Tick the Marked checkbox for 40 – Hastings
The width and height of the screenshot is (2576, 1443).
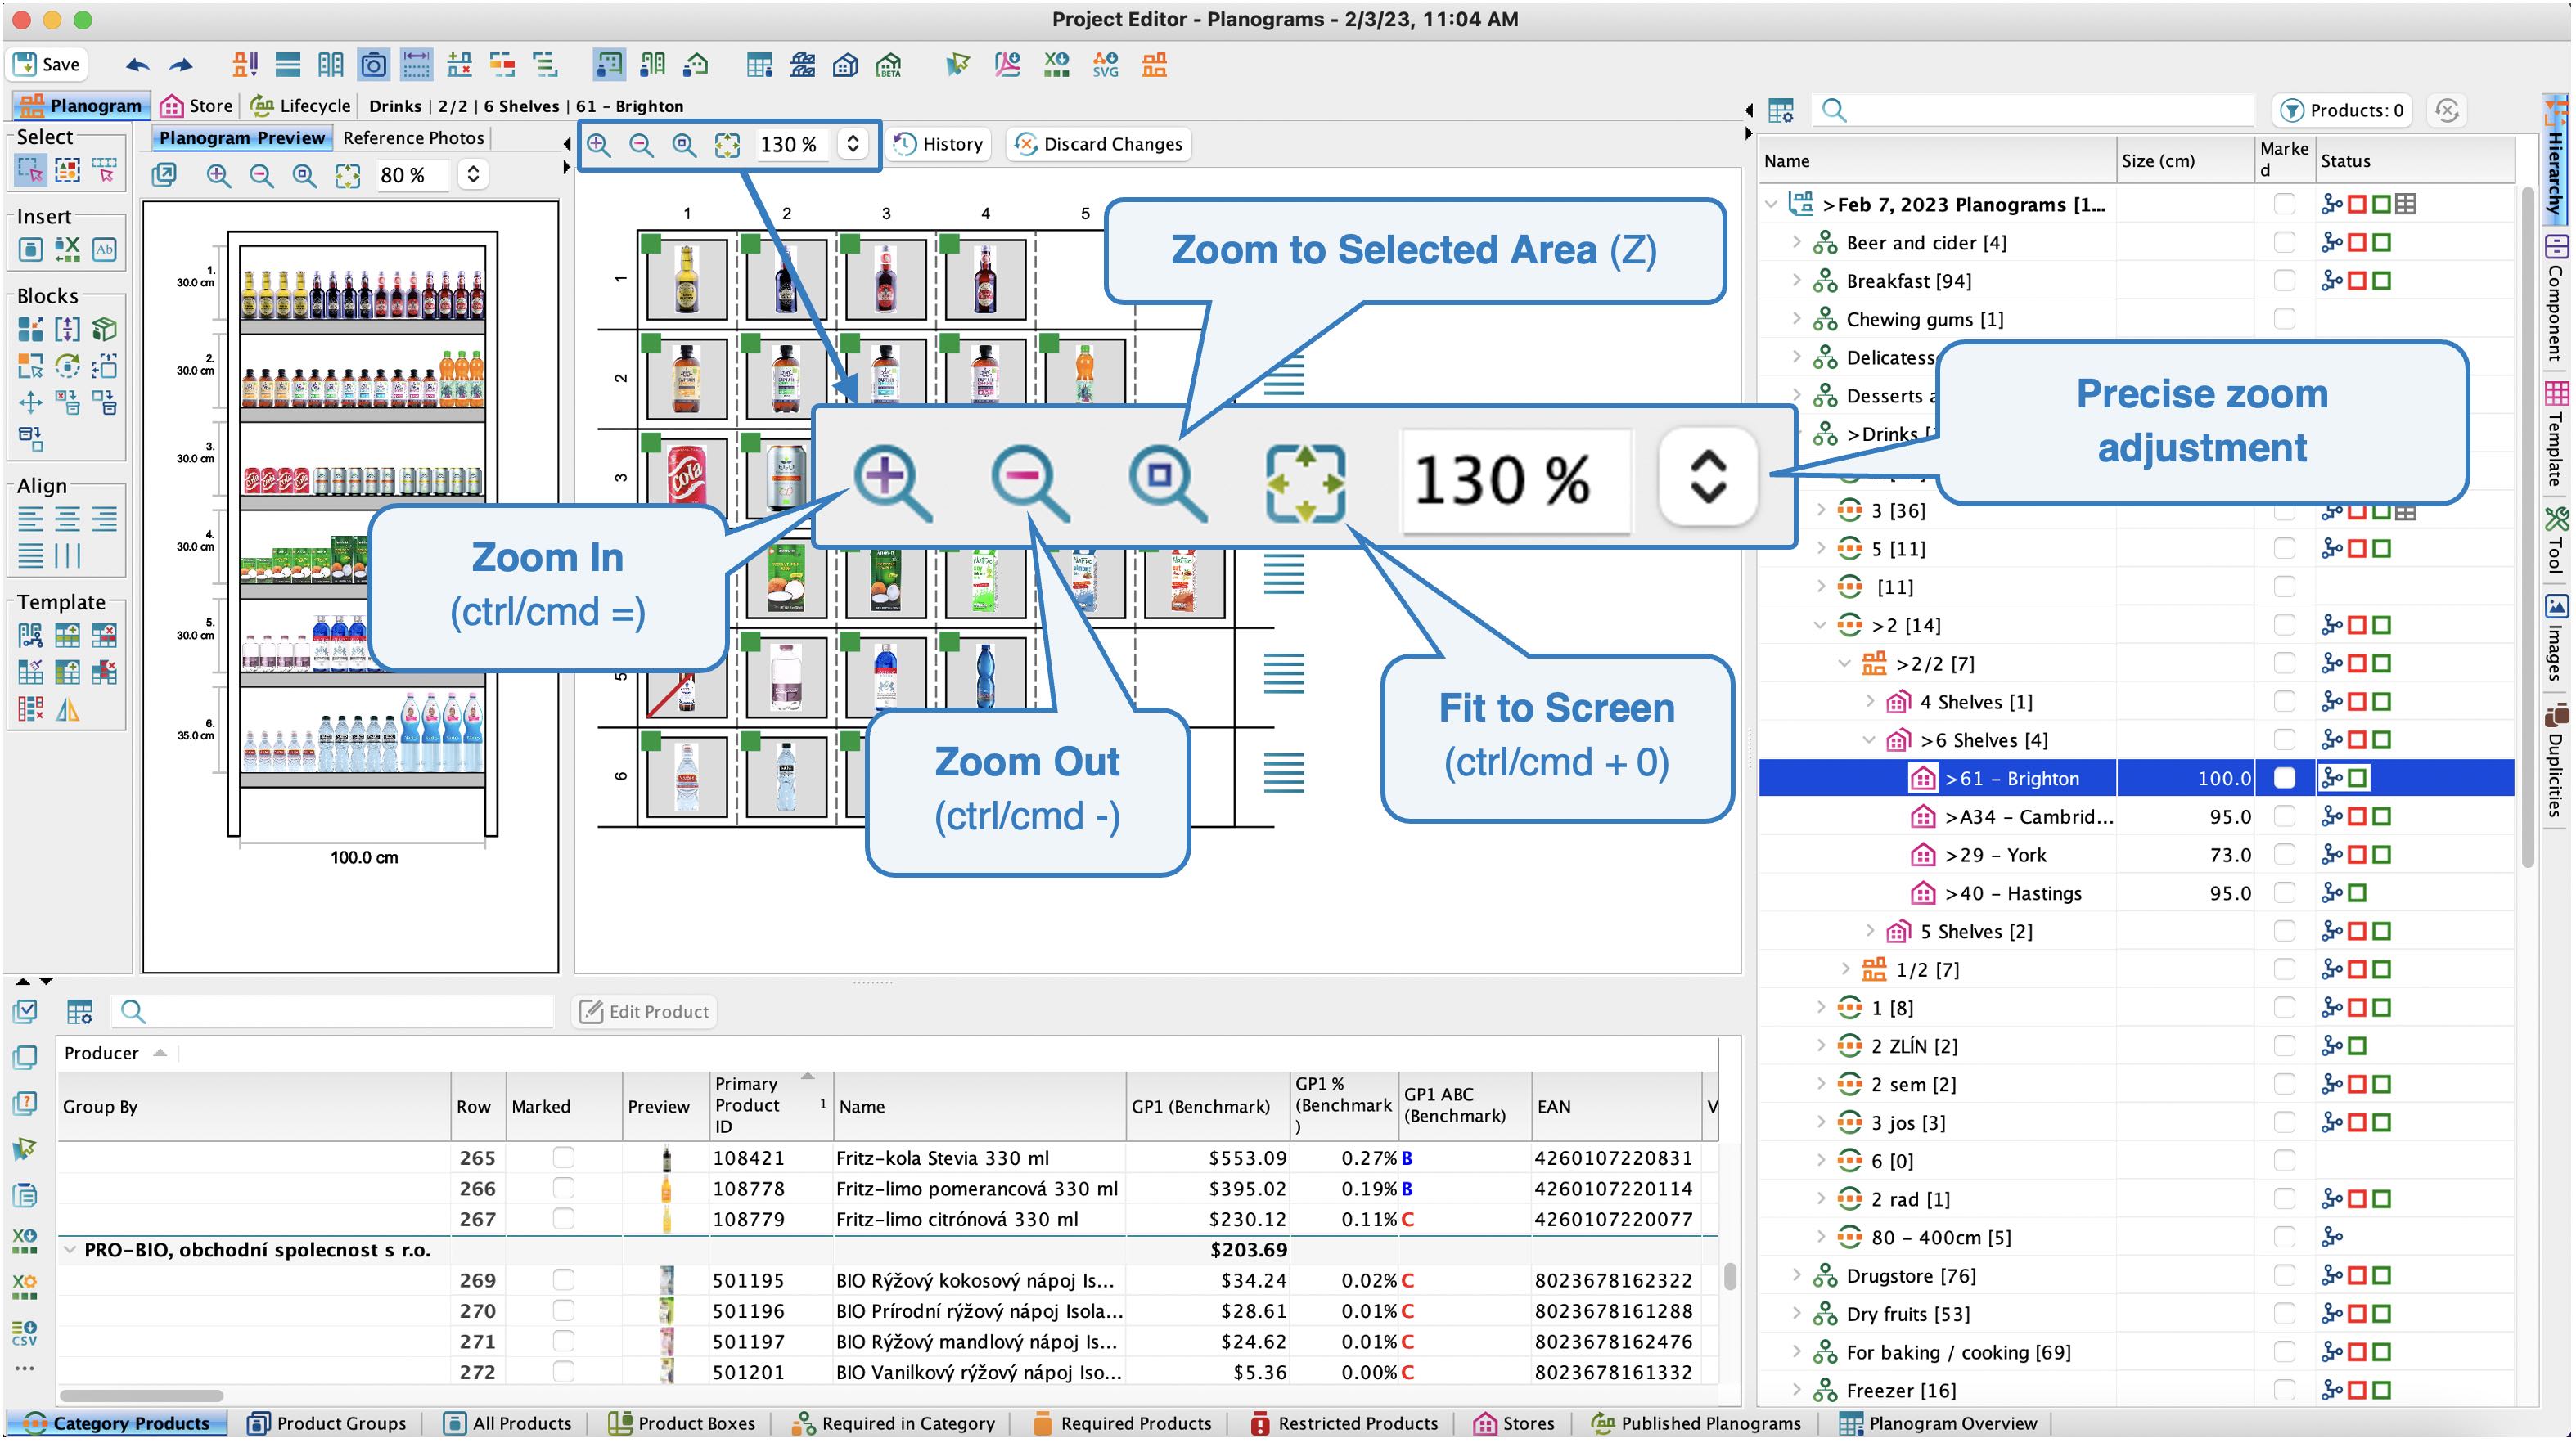tap(2284, 893)
